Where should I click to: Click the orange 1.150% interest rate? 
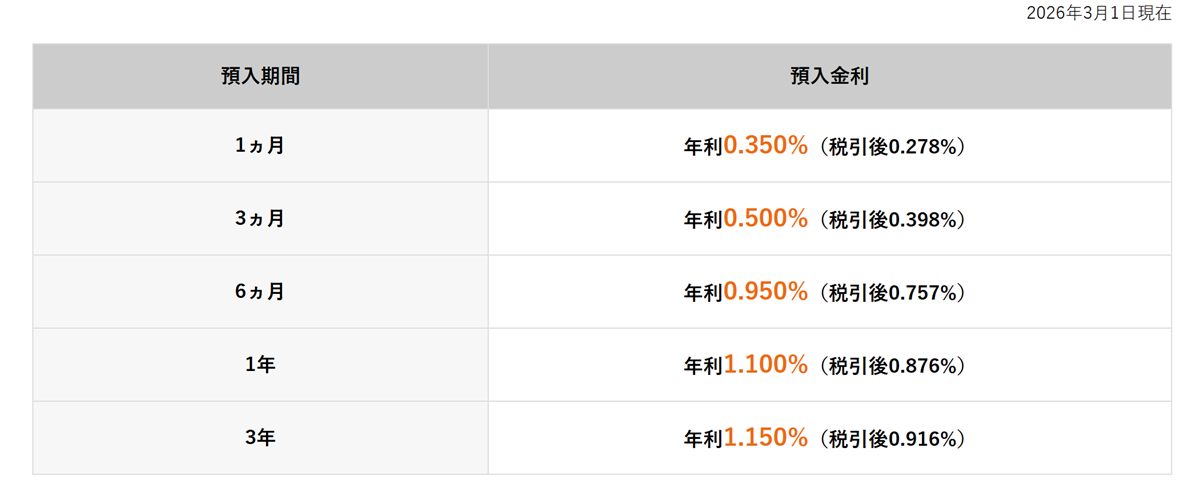tap(765, 438)
